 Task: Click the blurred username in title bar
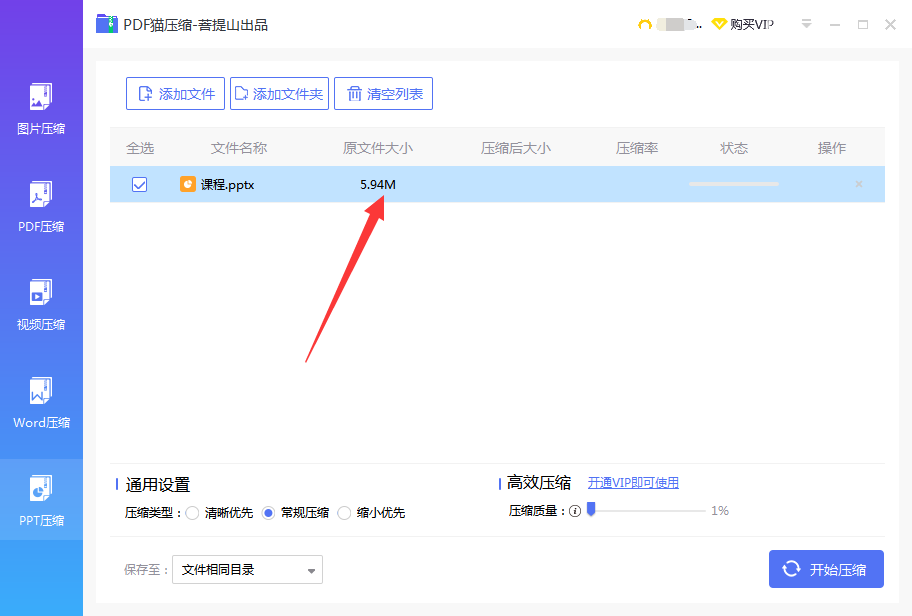pos(679,24)
